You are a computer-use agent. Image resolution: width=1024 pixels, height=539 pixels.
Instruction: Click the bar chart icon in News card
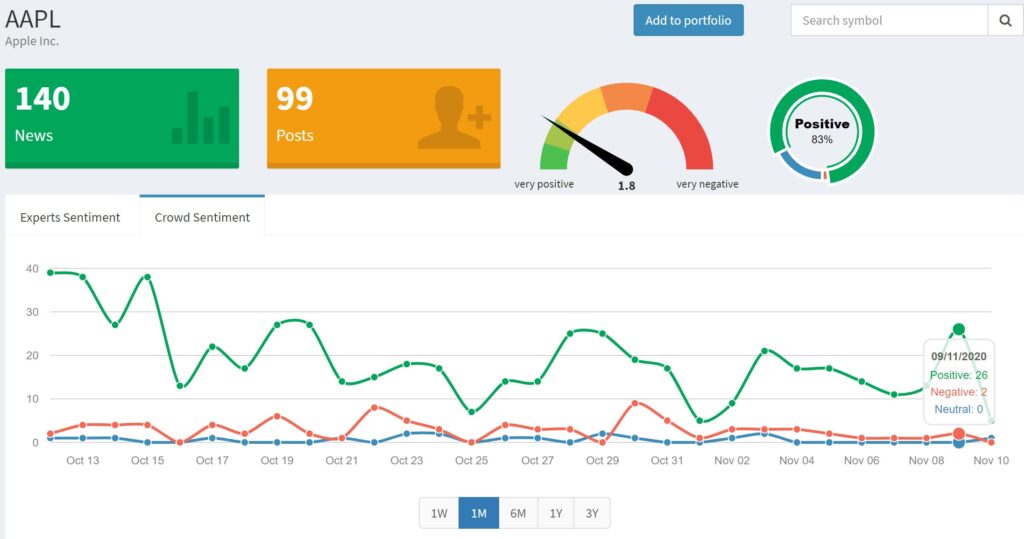click(x=200, y=117)
